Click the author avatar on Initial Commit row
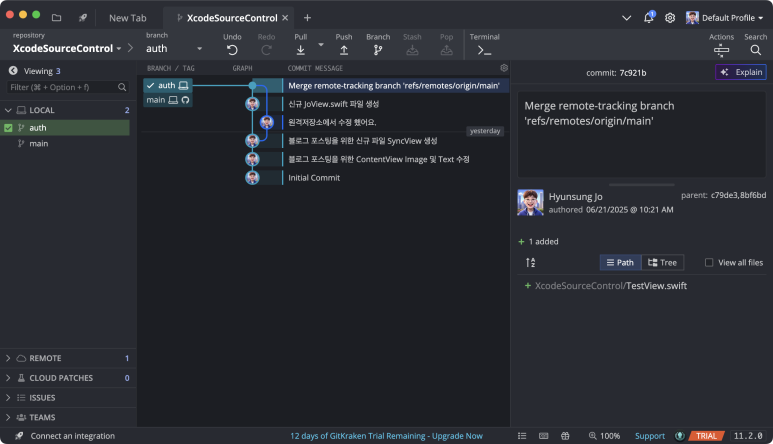 252,177
